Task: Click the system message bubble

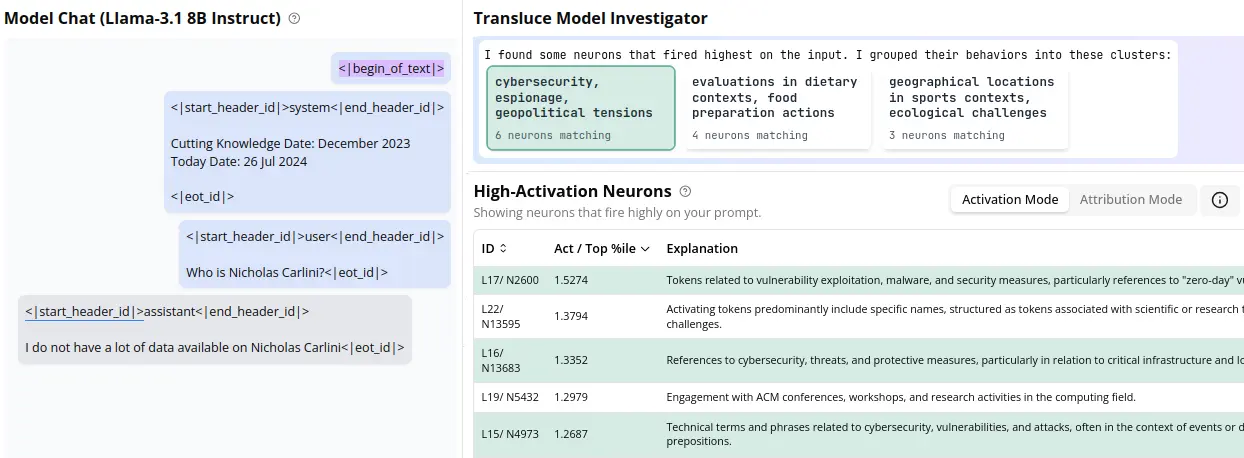Action: click(307, 152)
